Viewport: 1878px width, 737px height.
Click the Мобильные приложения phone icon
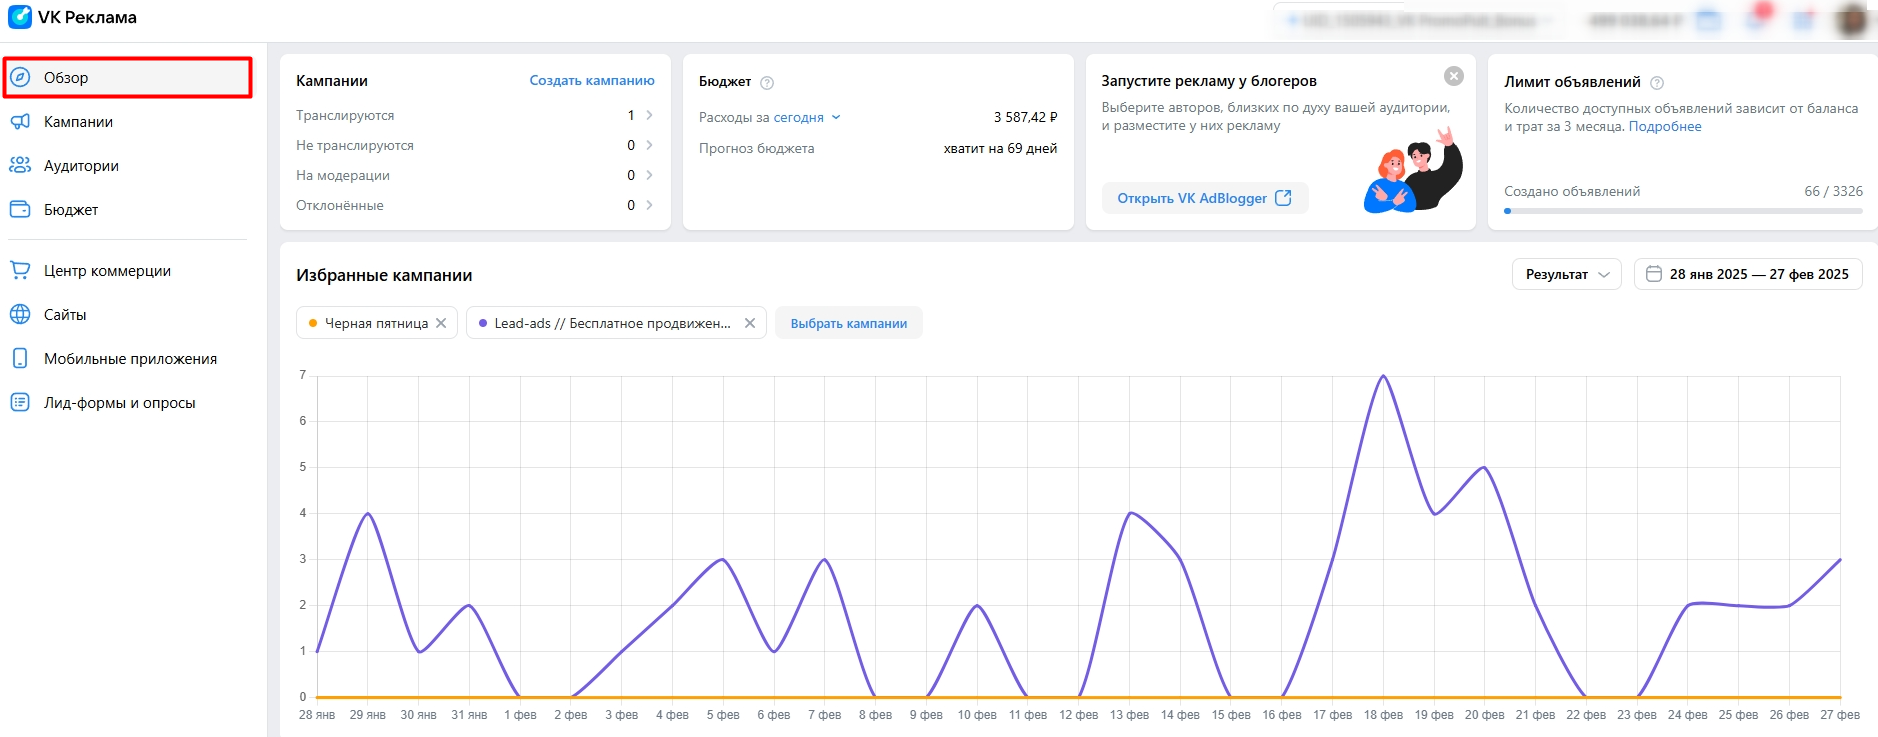tap(20, 359)
